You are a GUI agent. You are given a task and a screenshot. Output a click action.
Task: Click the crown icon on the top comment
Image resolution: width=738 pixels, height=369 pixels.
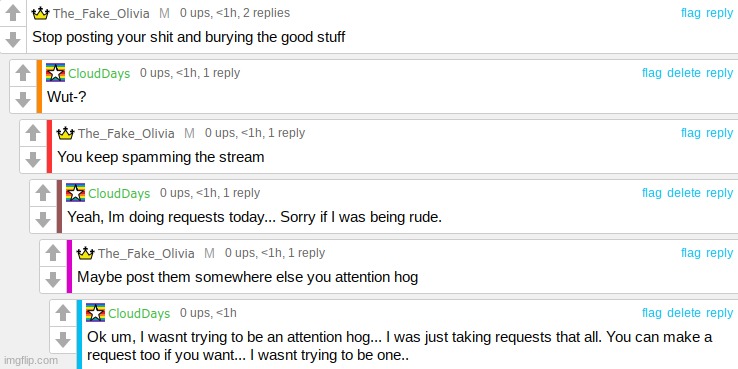tap(40, 13)
